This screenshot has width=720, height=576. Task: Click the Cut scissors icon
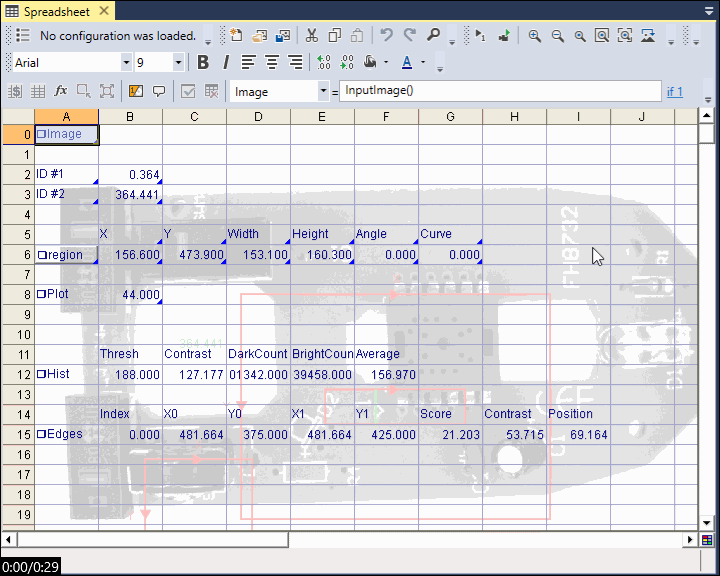pyautogui.click(x=311, y=35)
